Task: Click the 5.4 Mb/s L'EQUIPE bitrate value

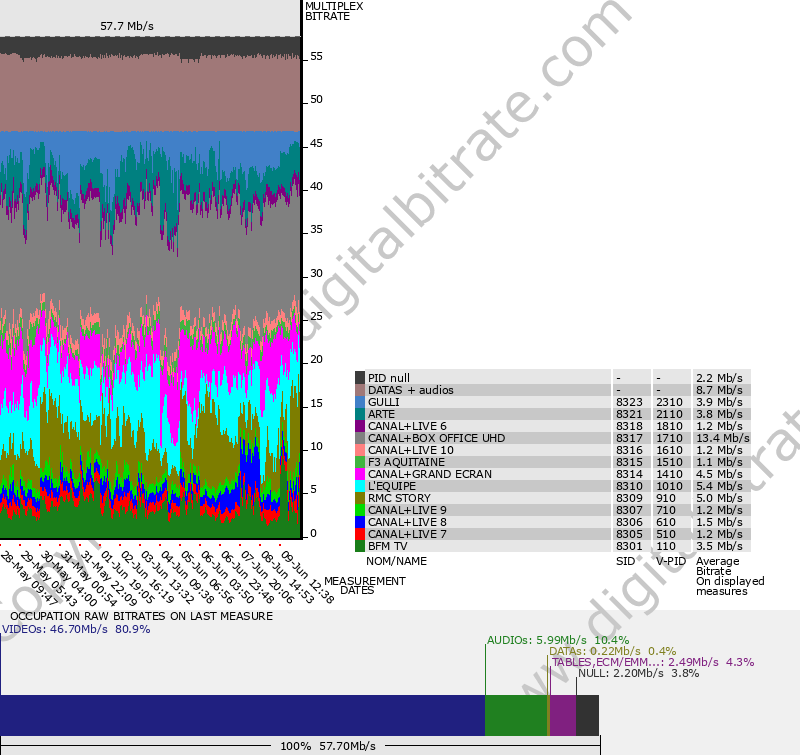Action: [x=719, y=486]
